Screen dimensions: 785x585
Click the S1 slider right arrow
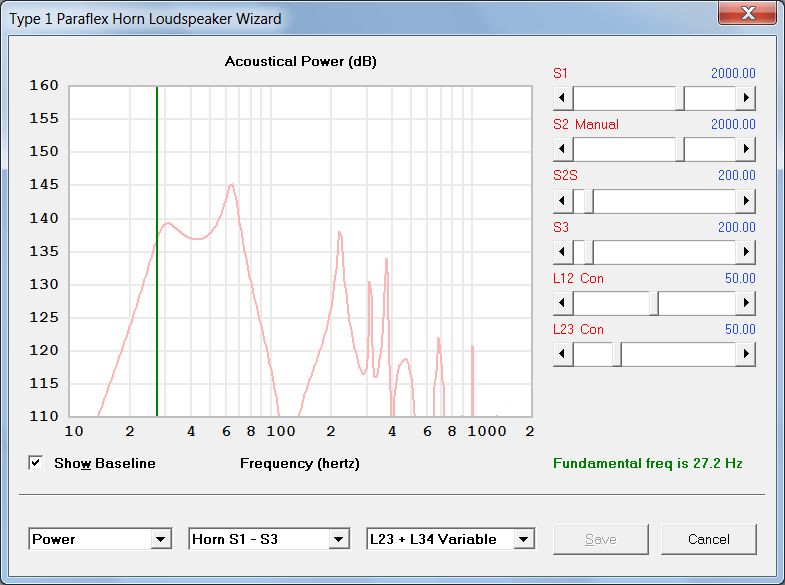pos(745,98)
